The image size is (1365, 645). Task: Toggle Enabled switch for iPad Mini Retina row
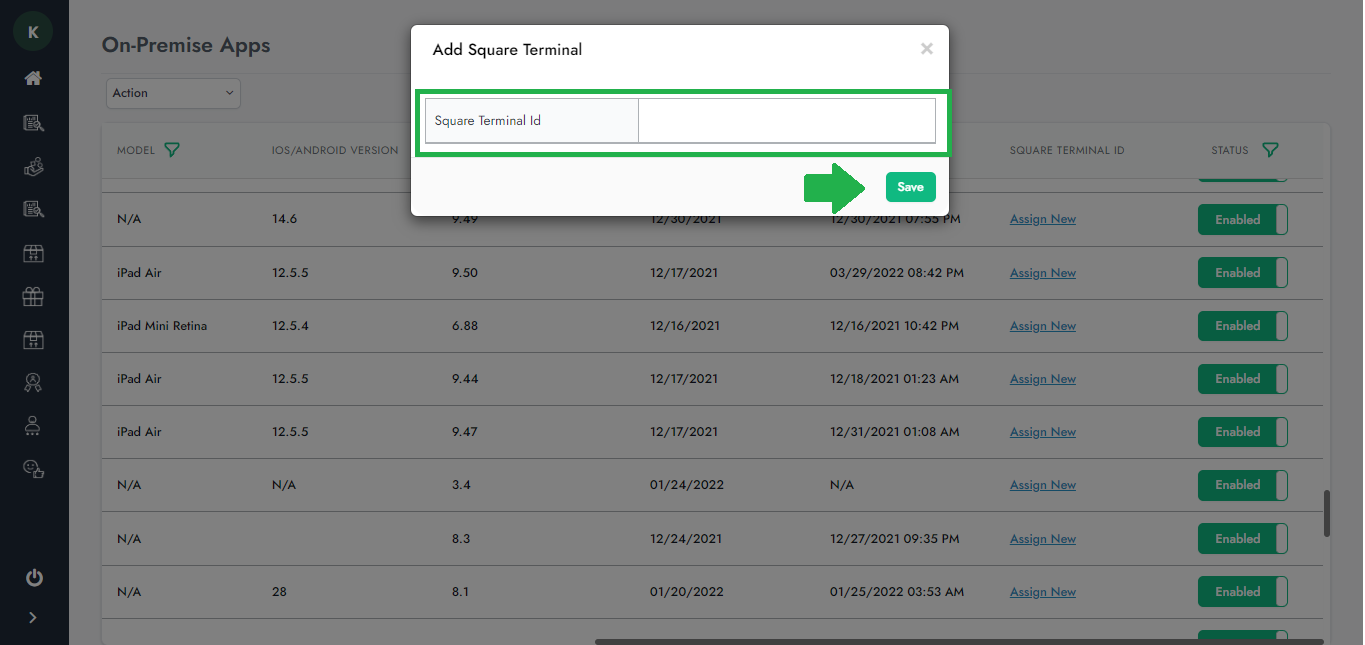1242,326
